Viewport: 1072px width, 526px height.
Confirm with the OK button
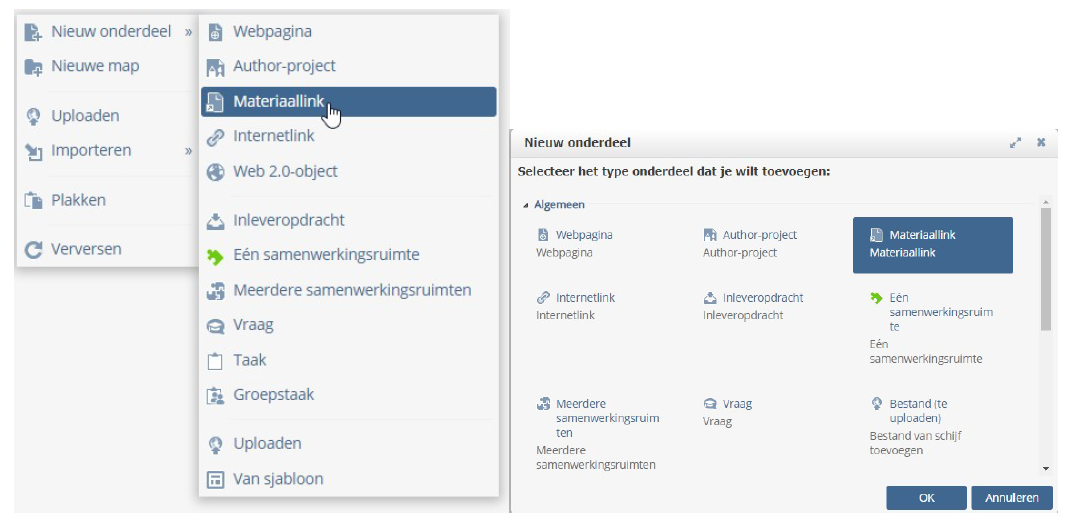(926, 498)
